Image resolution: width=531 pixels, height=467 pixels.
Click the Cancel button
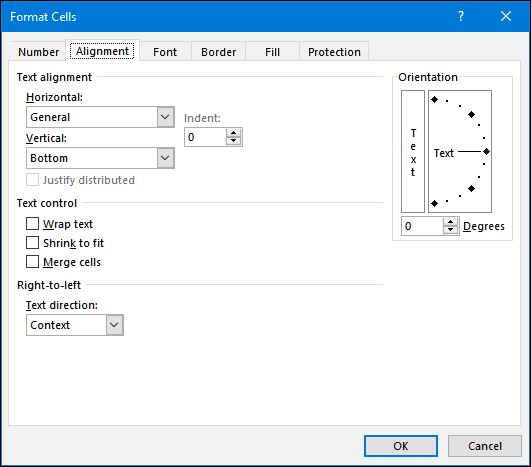pos(485,446)
